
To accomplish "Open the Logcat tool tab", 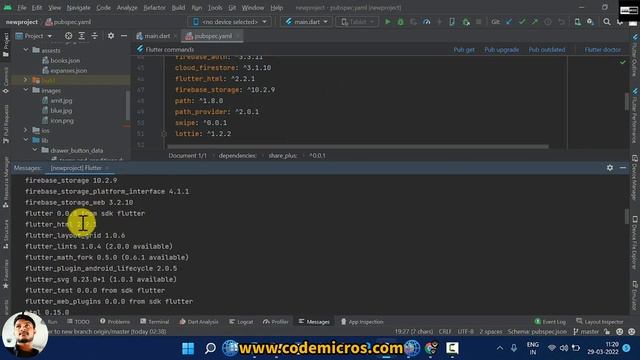I will [241, 322].
